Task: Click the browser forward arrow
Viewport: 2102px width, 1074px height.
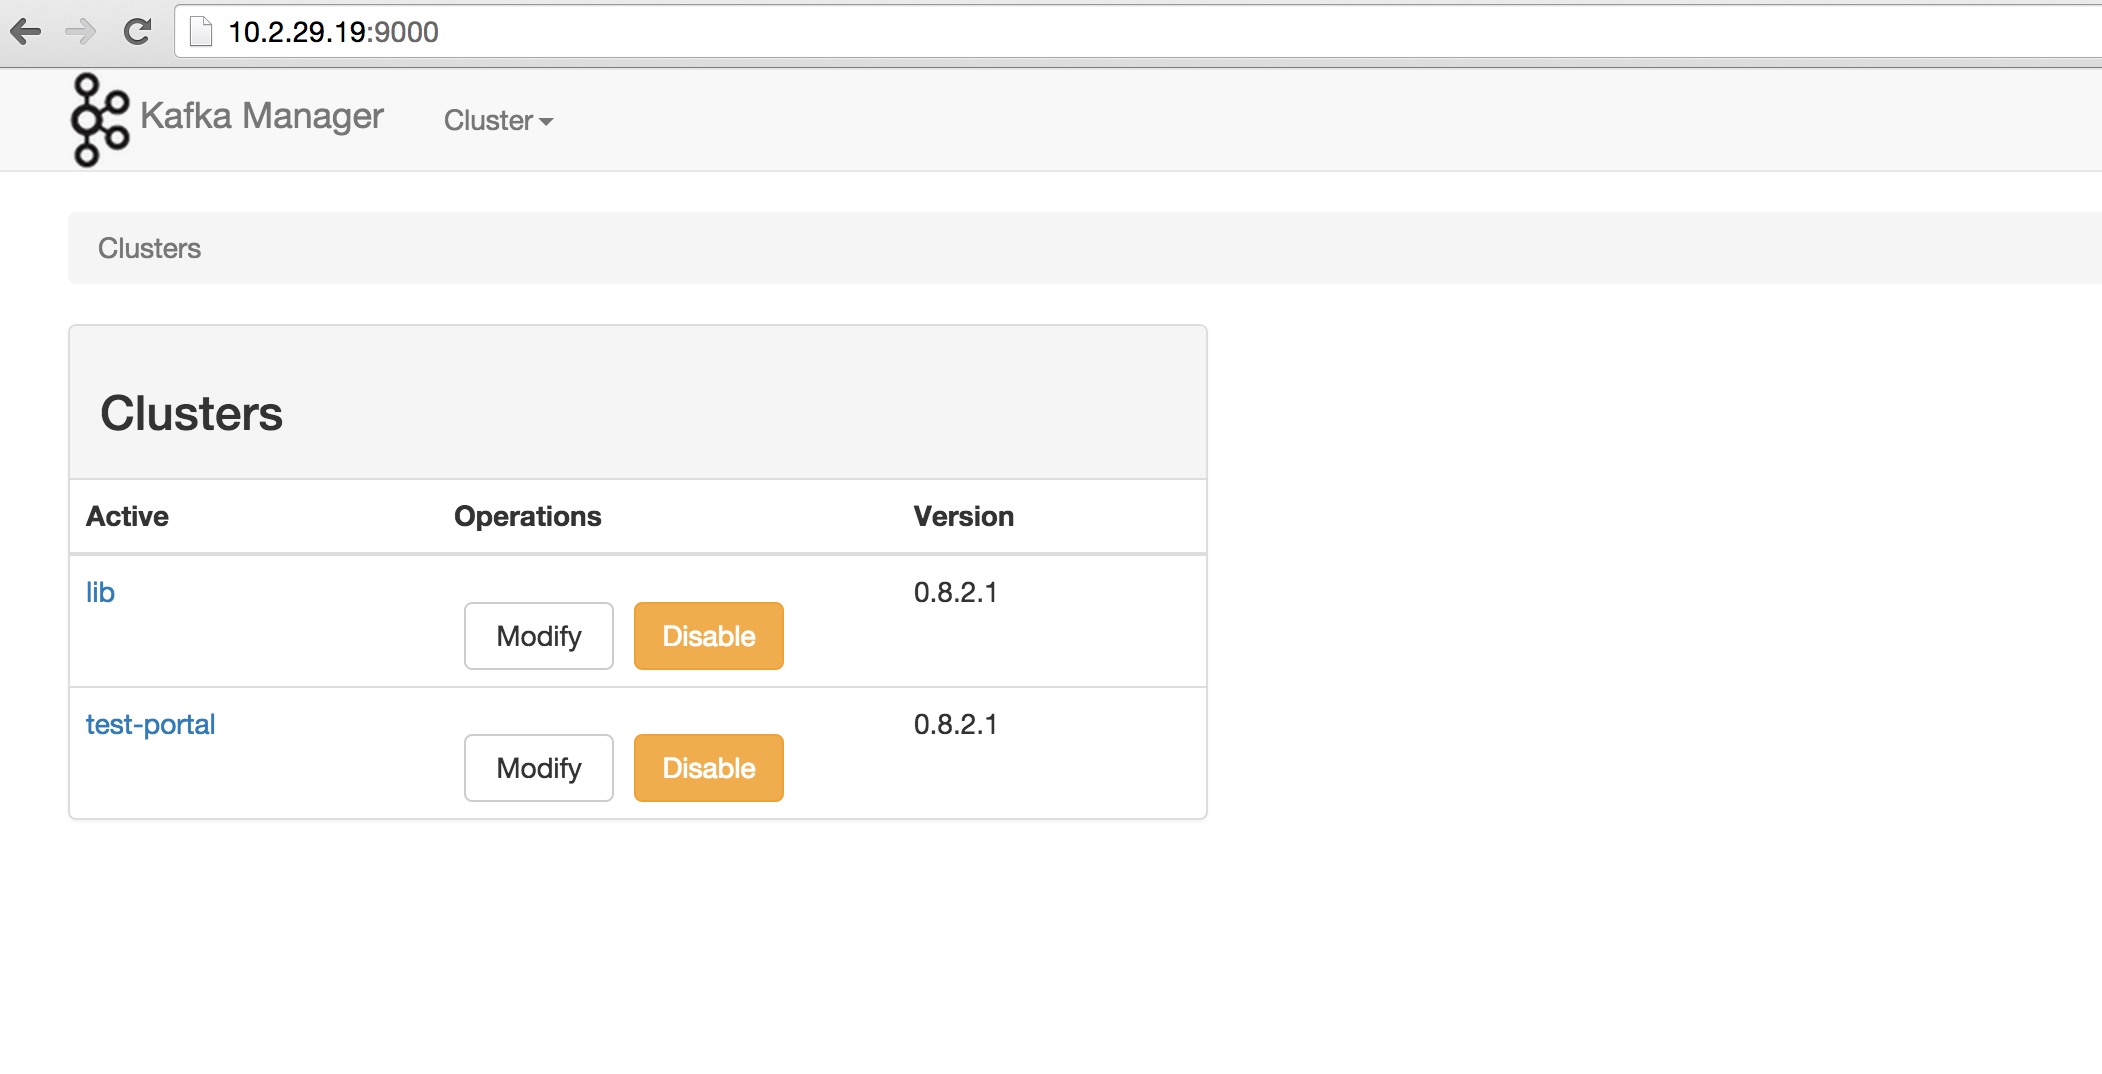Action: (80, 32)
